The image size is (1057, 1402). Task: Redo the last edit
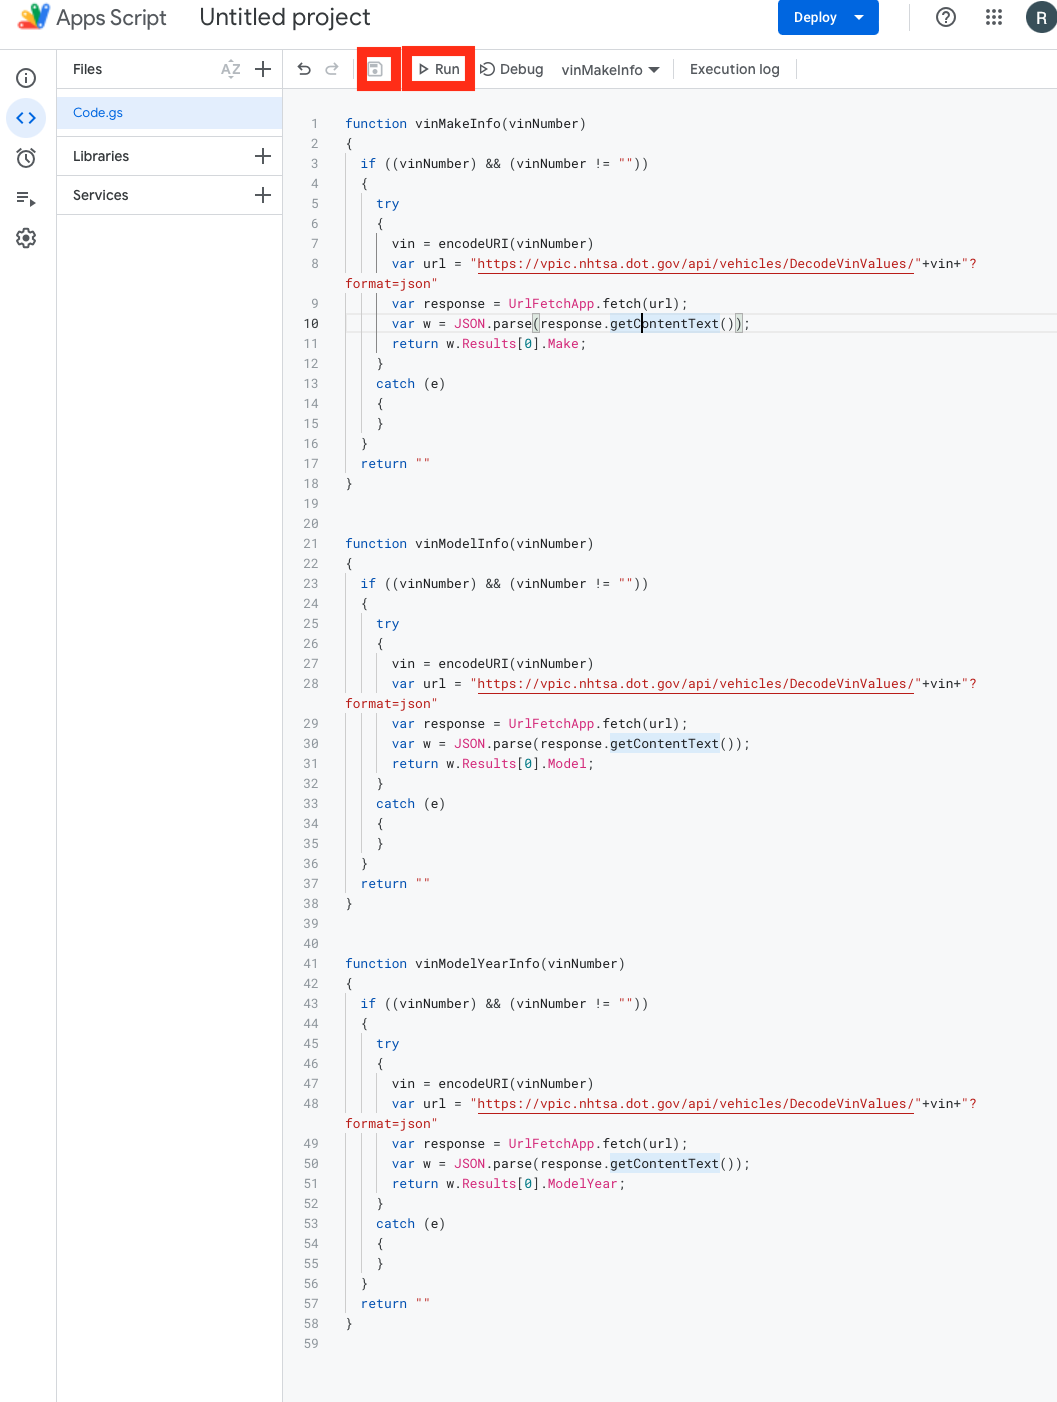click(331, 69)
